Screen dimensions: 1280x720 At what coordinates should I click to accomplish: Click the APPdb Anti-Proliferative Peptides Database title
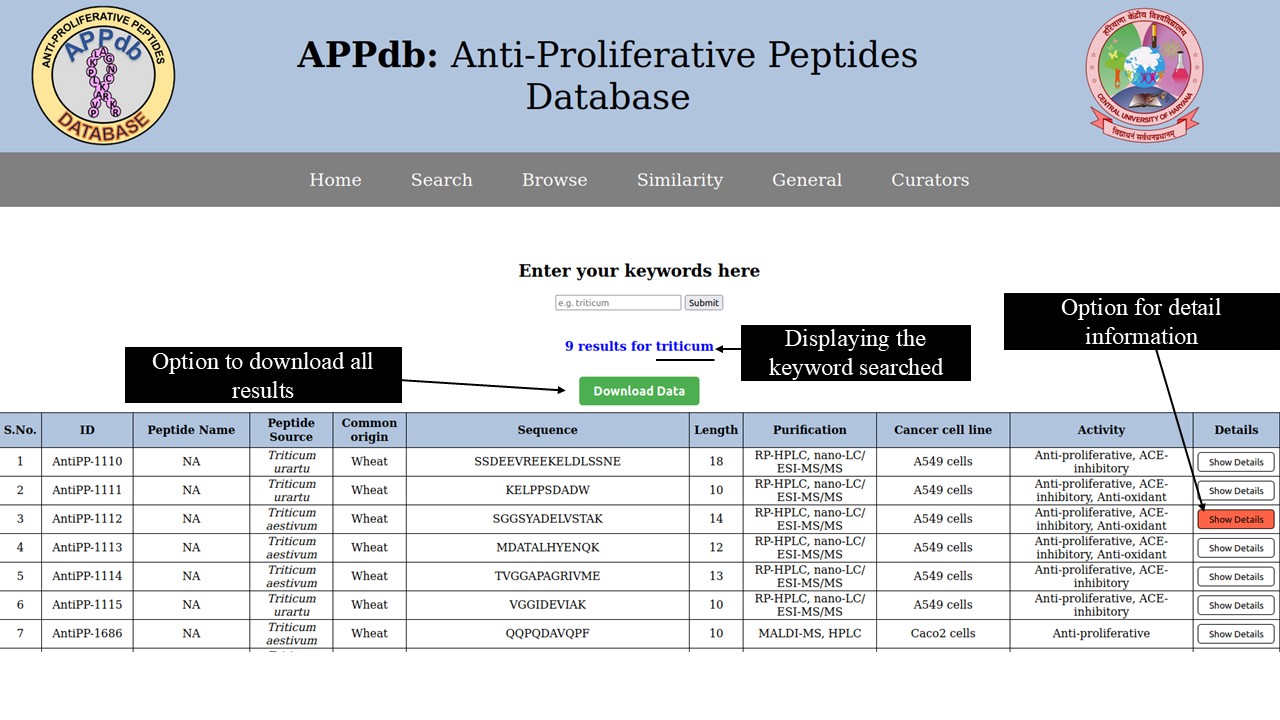(x=607, y=75)
